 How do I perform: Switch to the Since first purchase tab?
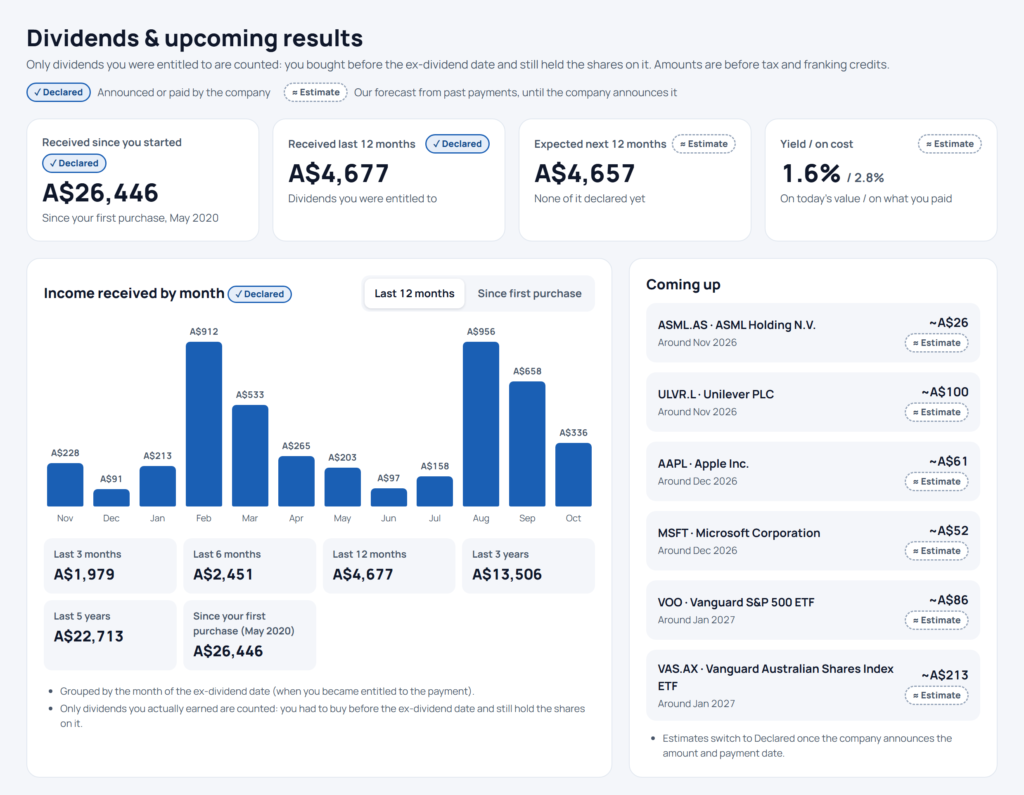point(529,293)
